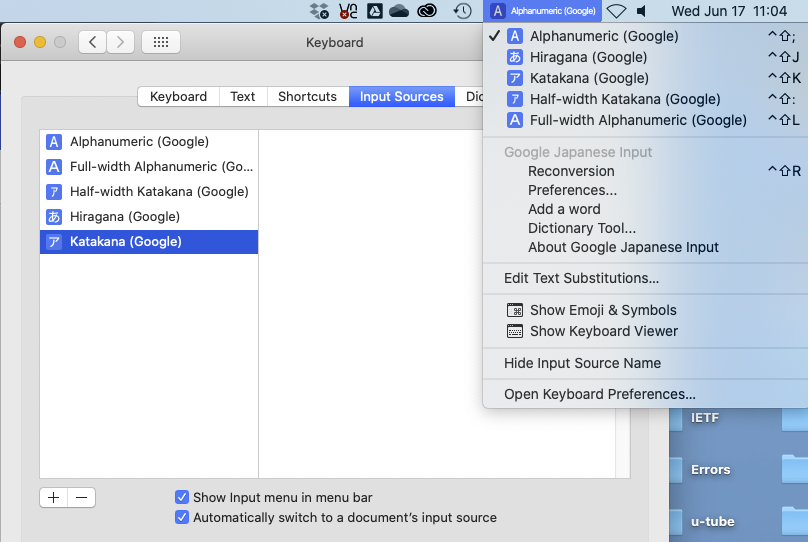Open Time Machine menu bar icon
808x542 pixels.
point(462,11)
